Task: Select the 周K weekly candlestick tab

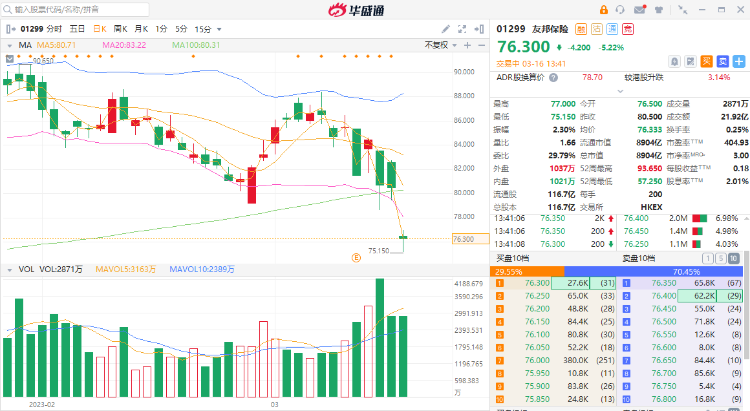Action: (121, 29)
